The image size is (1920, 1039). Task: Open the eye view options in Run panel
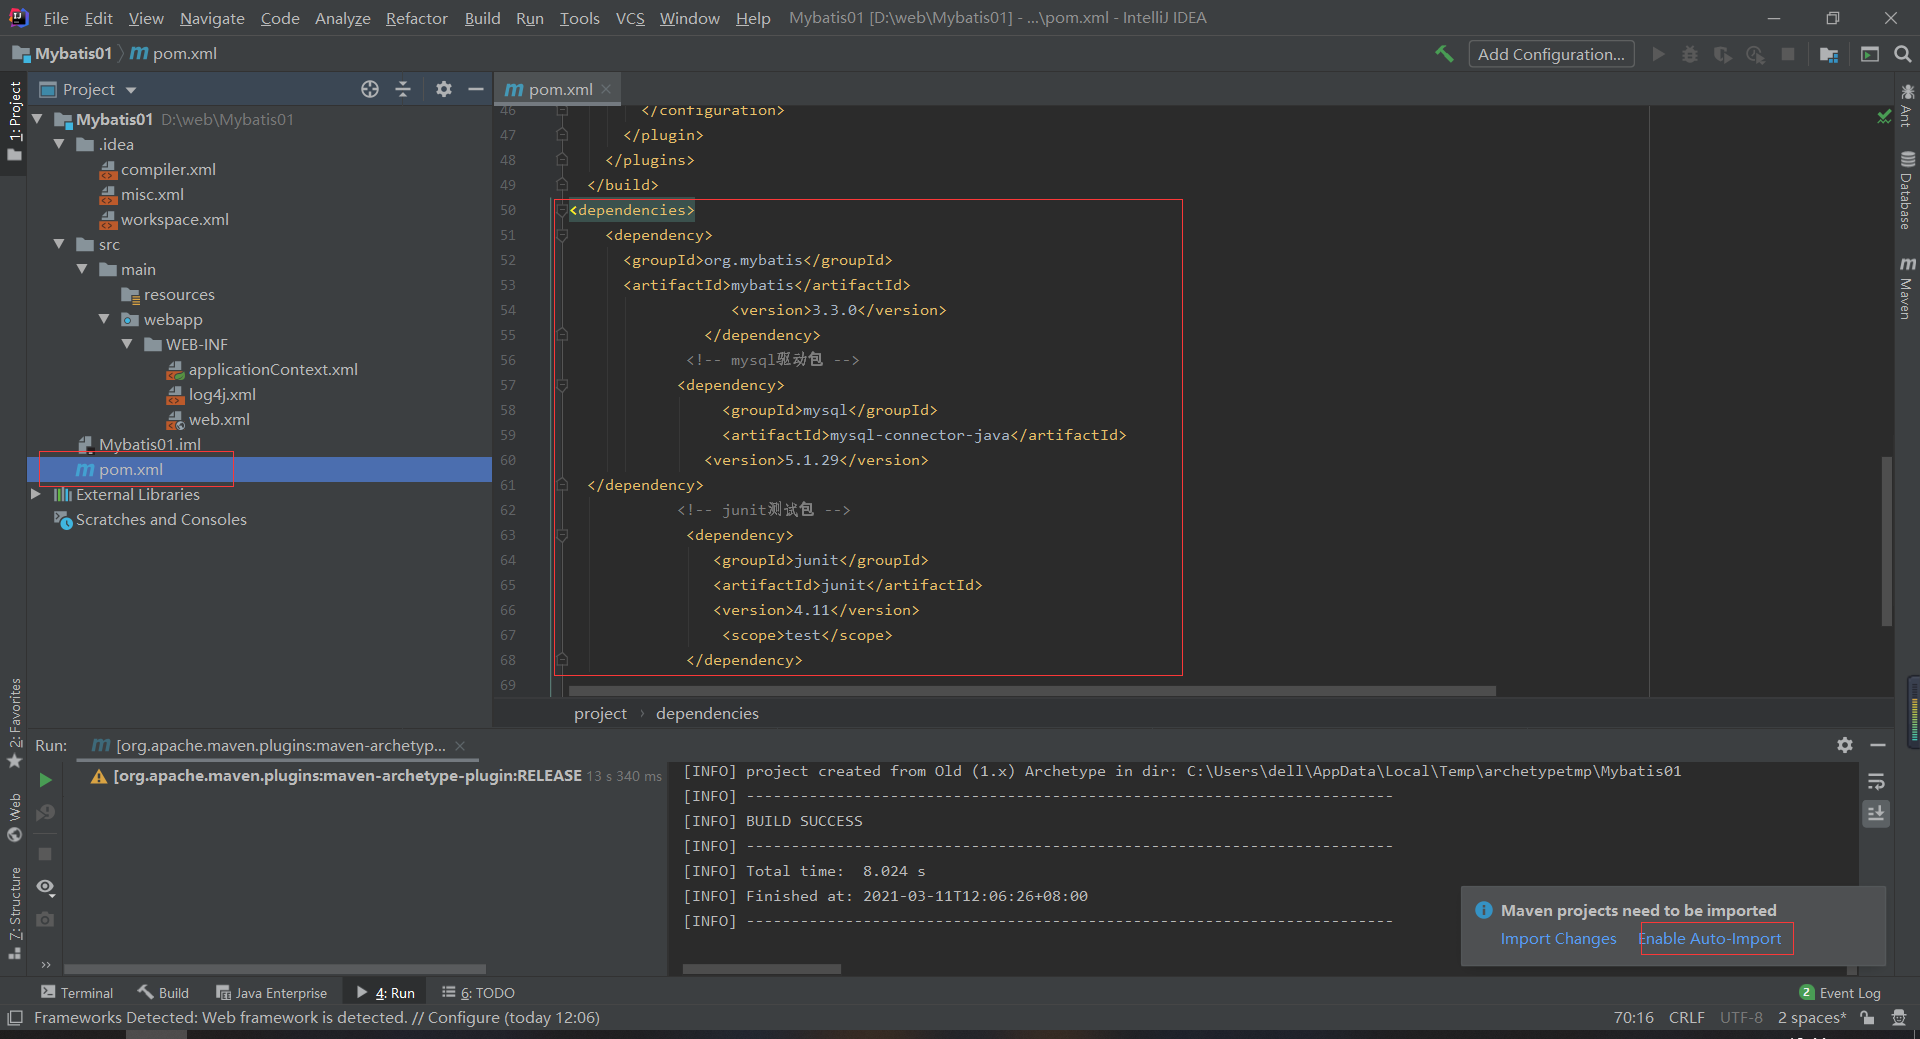coord(45,887)
